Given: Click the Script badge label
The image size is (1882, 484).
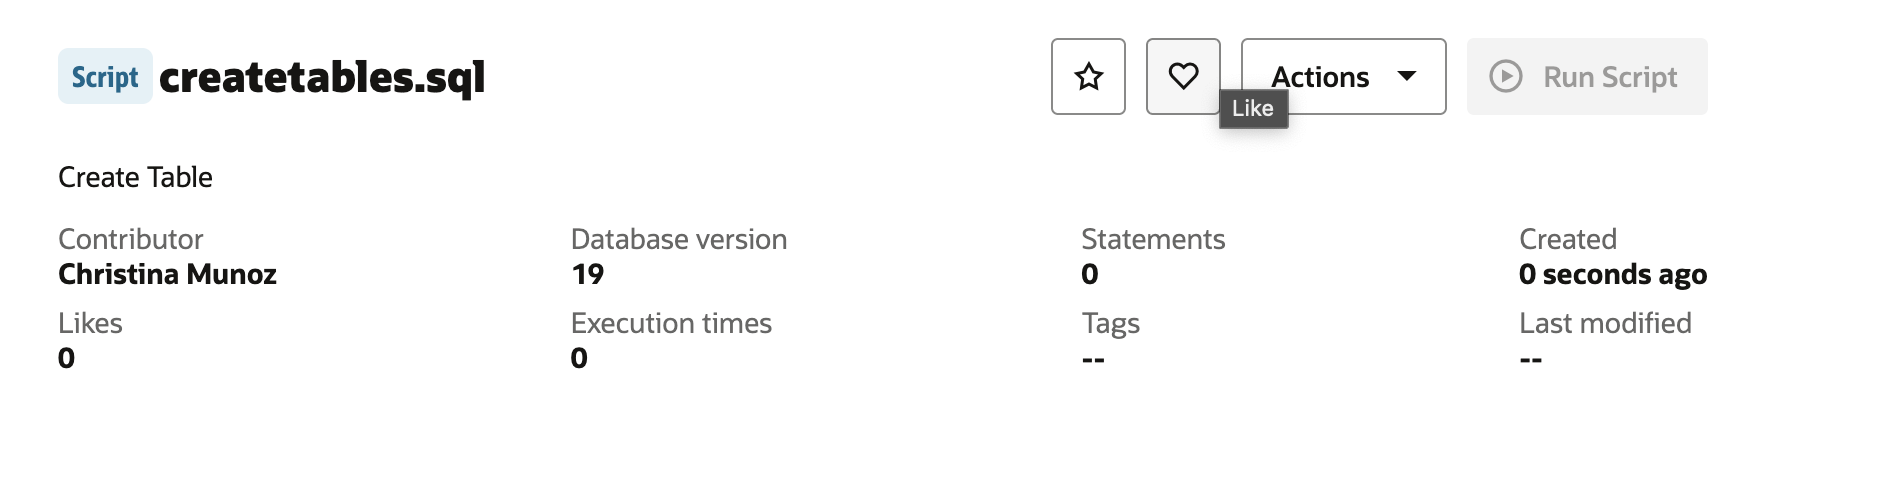Looking at the screenshot, I should (105, 77).
